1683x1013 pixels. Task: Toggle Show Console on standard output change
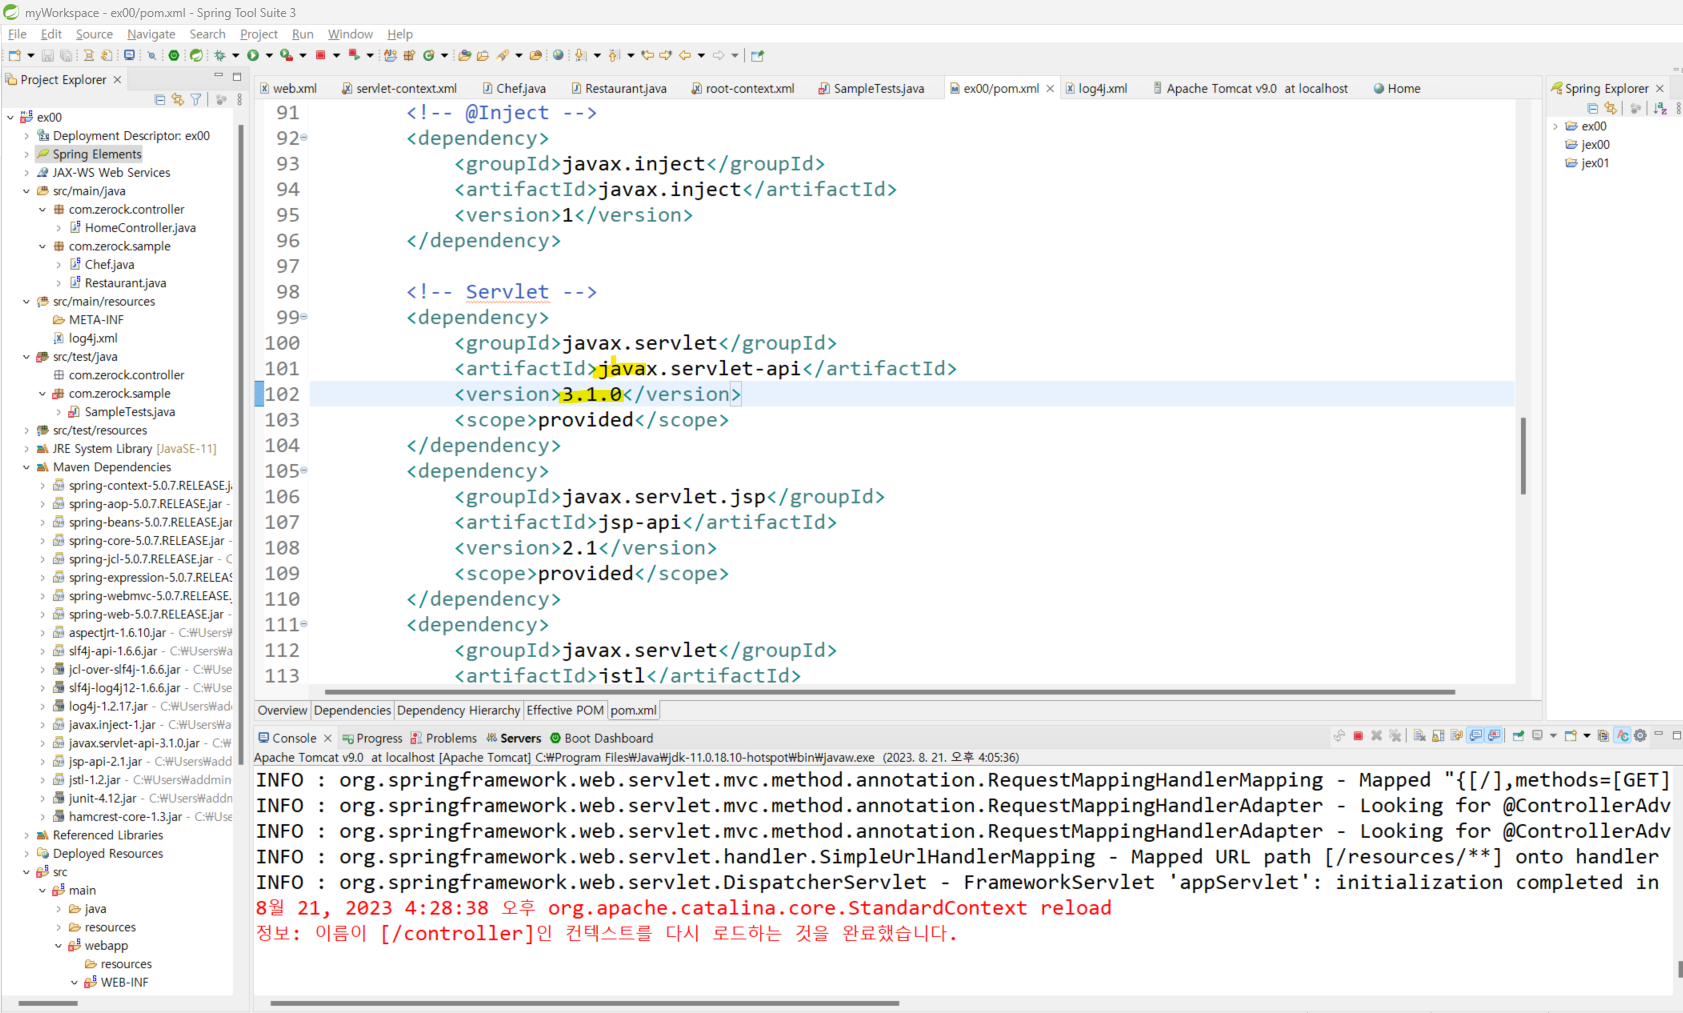[1475, 736]
